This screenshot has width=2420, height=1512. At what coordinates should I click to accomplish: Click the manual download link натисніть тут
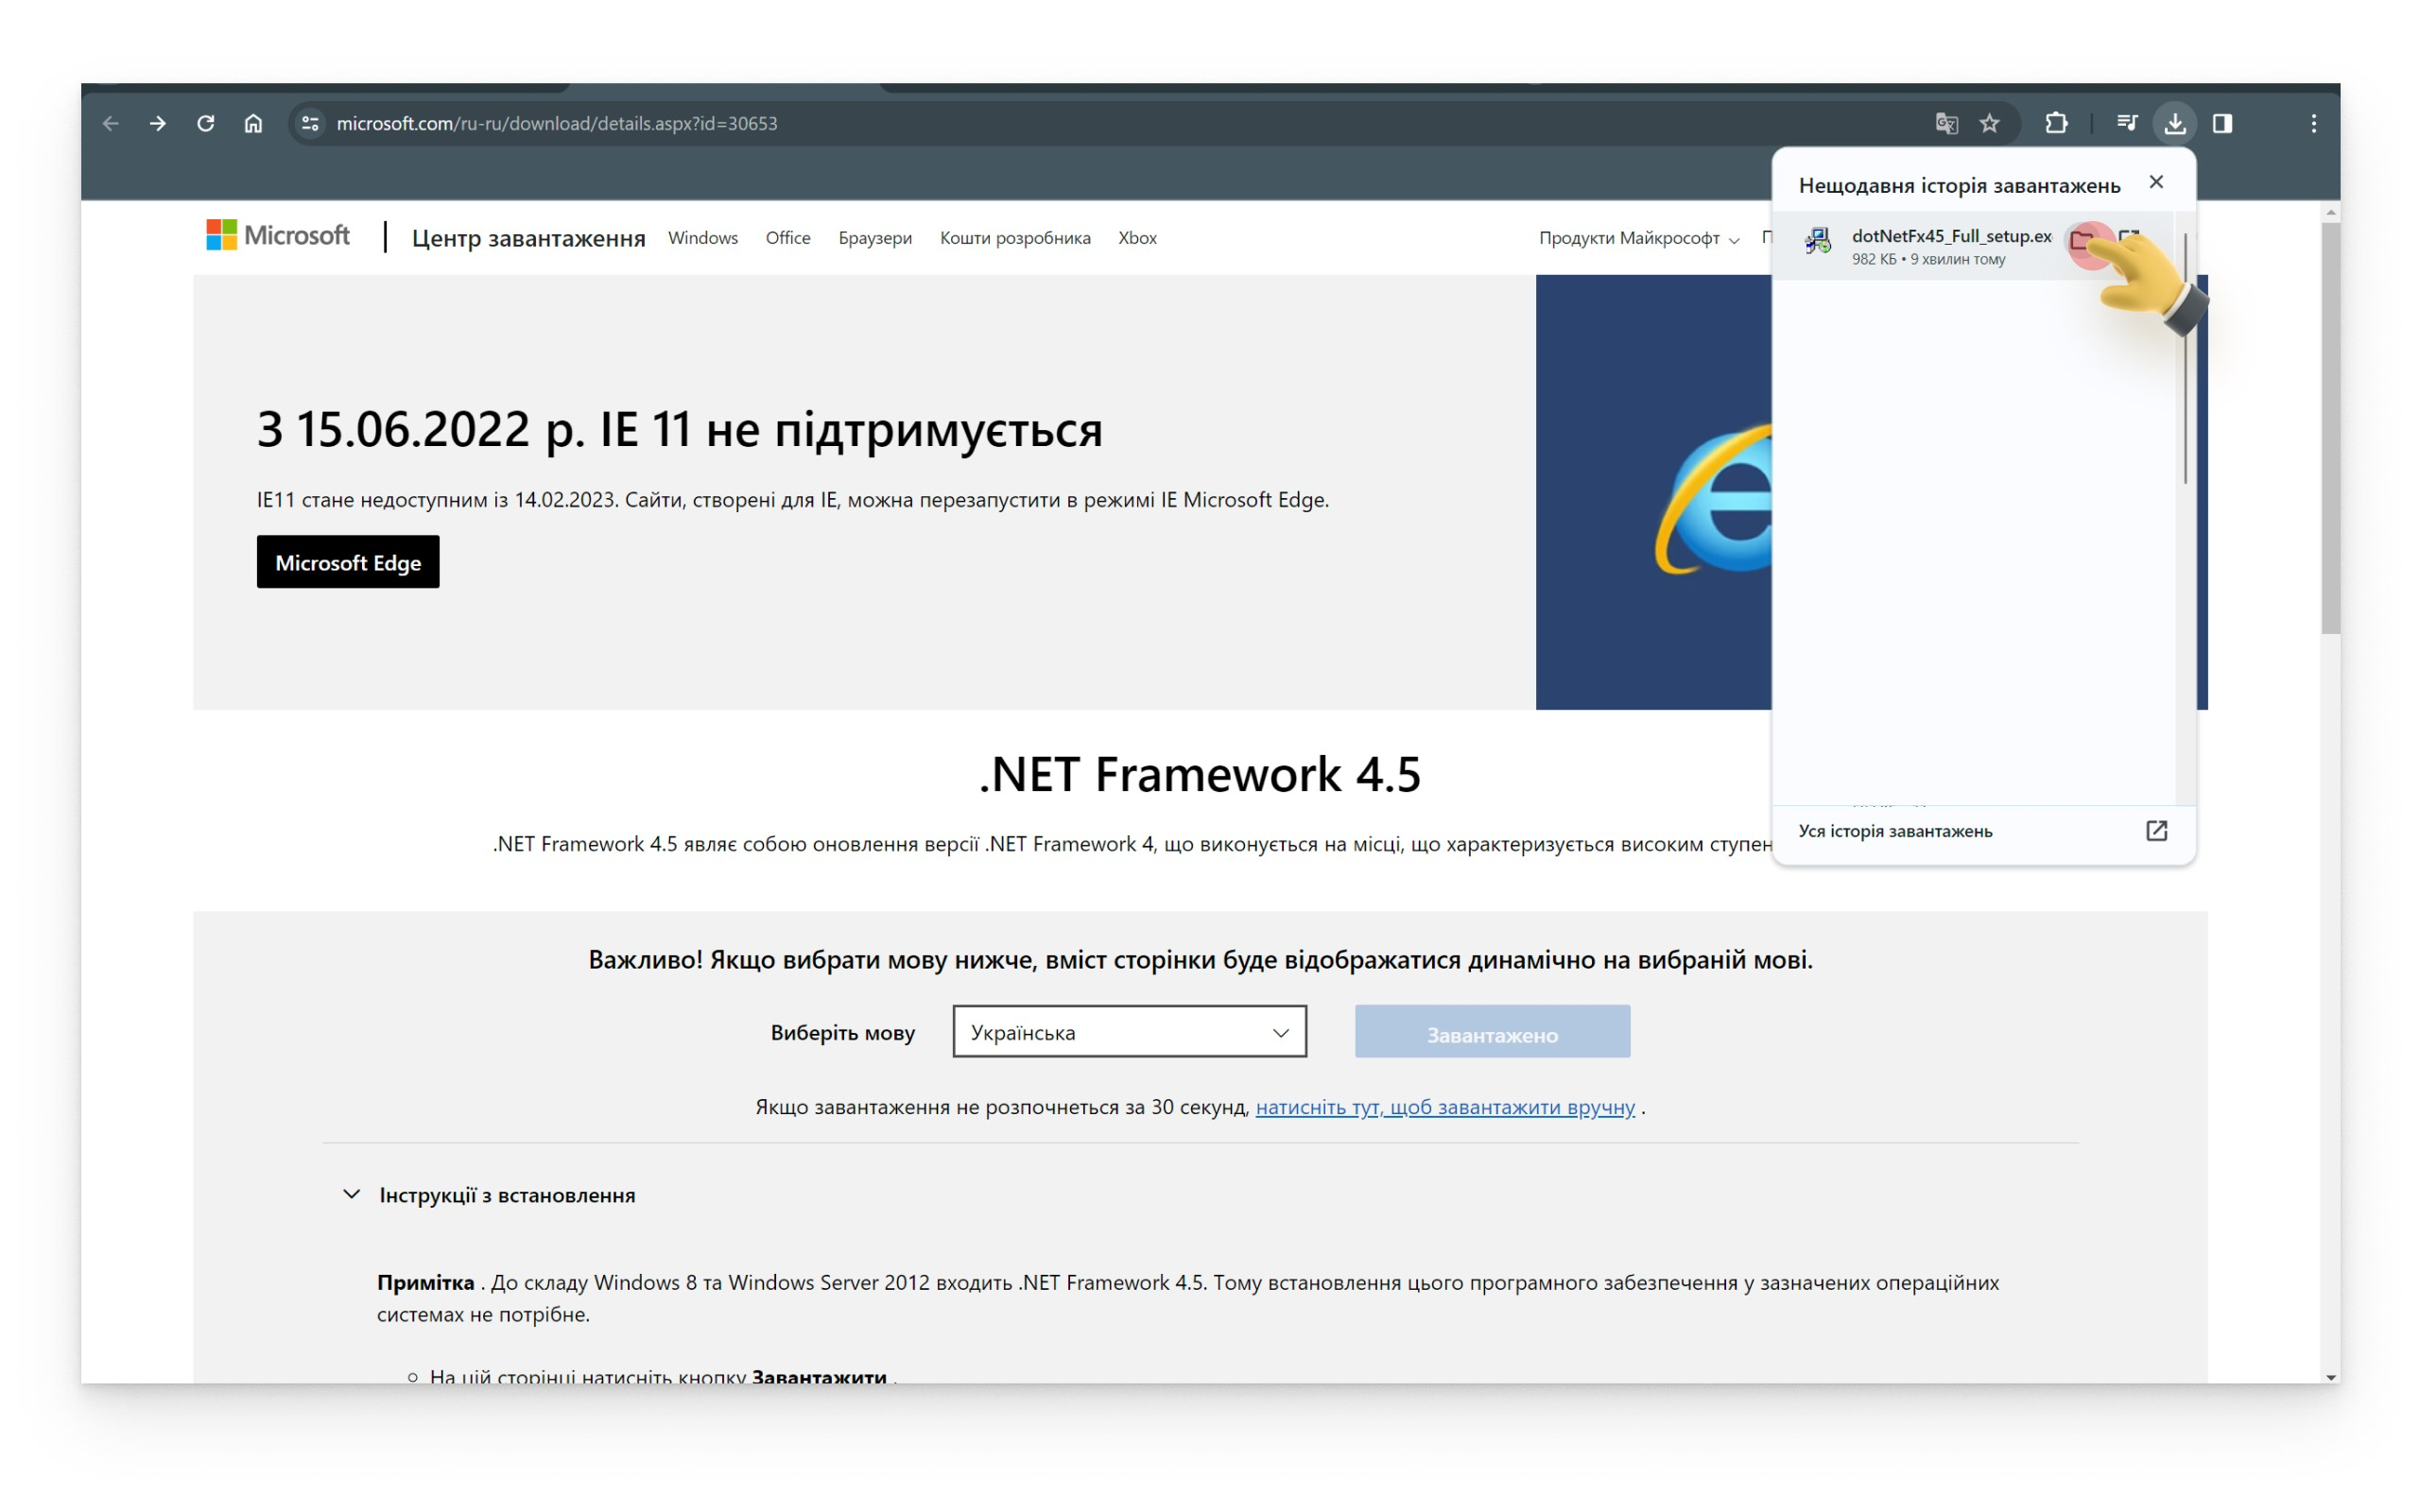click(1445, 1107)
